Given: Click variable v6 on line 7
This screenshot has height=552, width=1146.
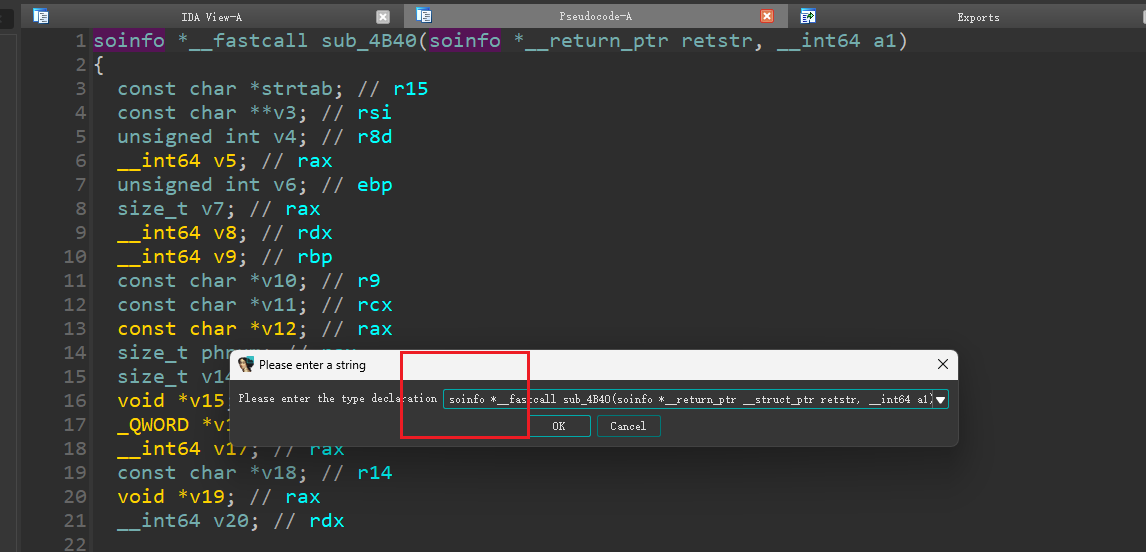Looking at the screenshot, I should point(284,184).
